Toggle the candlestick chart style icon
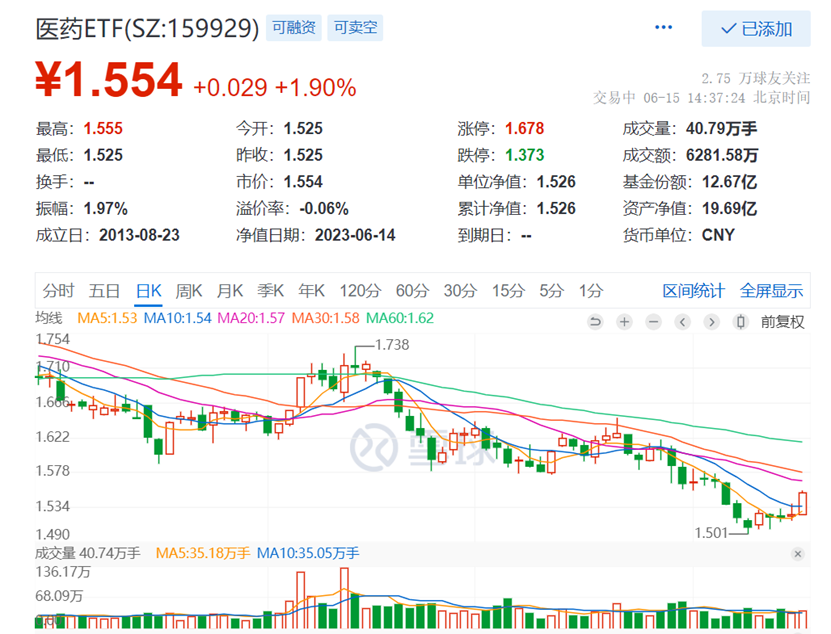831x634 pixels. pyautogui.click(x=741, y=322)
